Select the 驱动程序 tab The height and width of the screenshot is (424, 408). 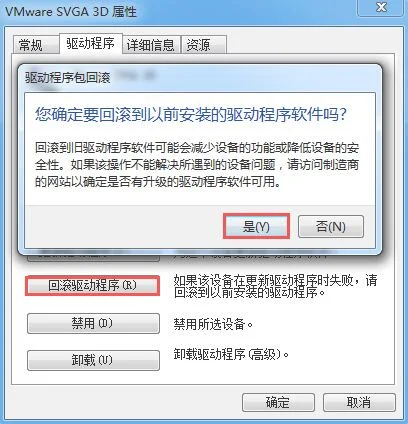coord(91,43)
